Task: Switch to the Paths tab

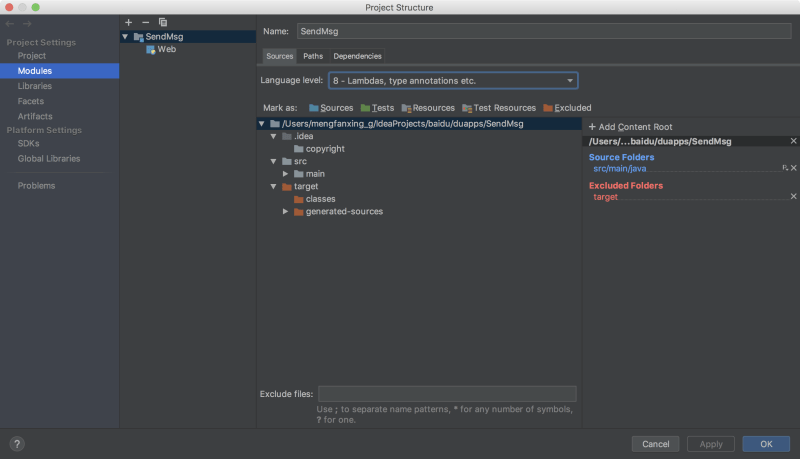Action: 313,56
